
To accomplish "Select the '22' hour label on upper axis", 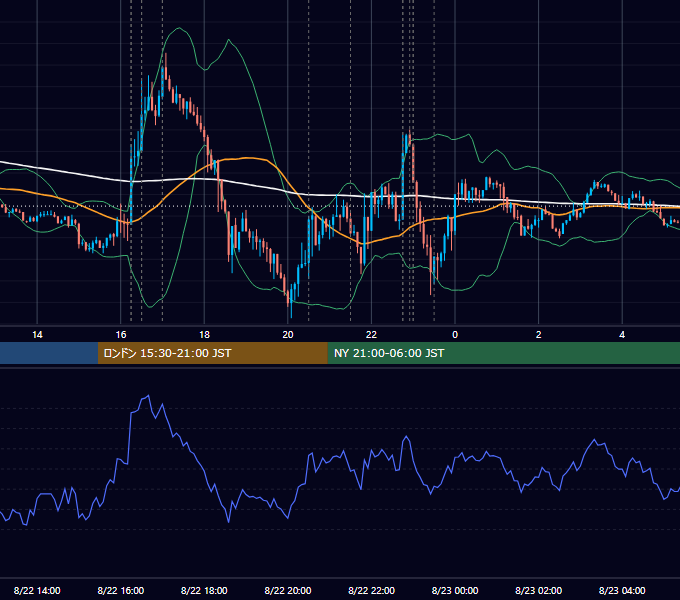I will tap(371, 335).
